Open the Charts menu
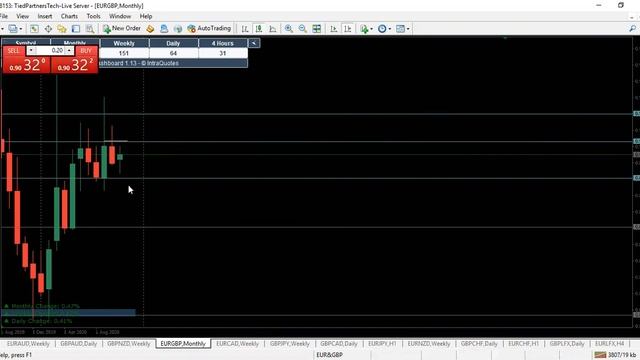This screenshot has width=640, height=360. [69, 16]
